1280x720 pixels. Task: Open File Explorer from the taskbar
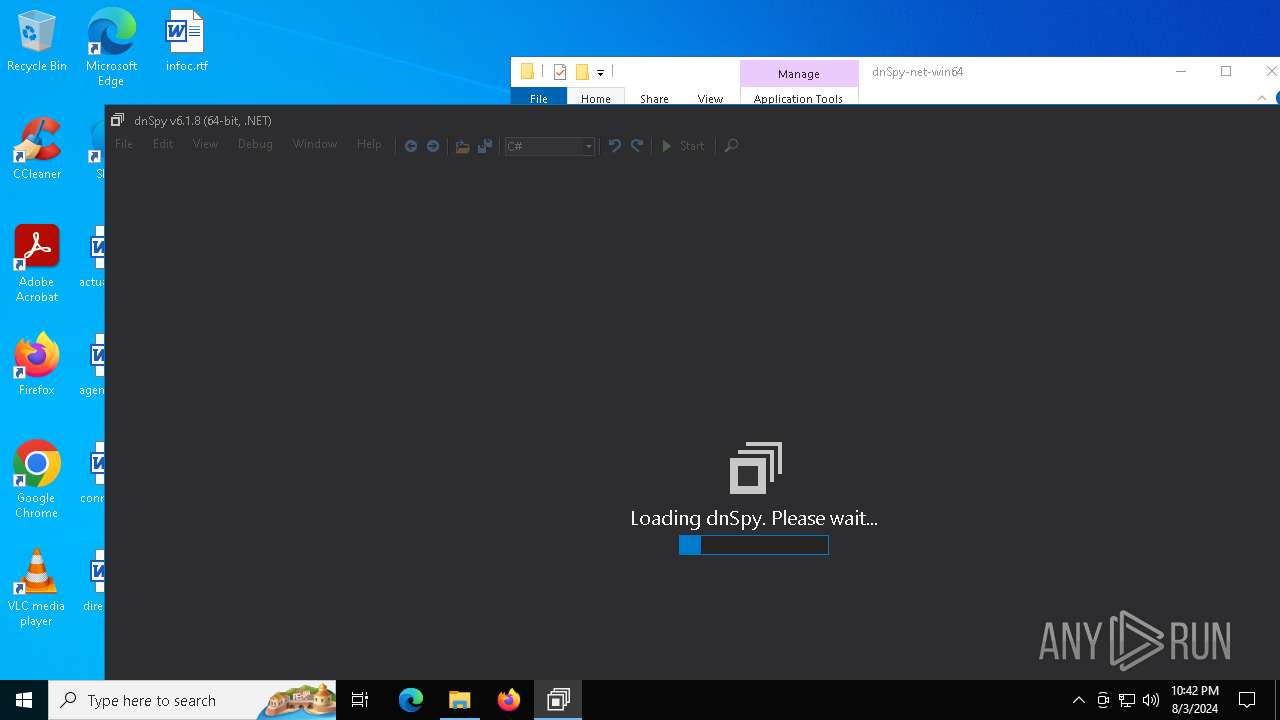tap(460, 700)
